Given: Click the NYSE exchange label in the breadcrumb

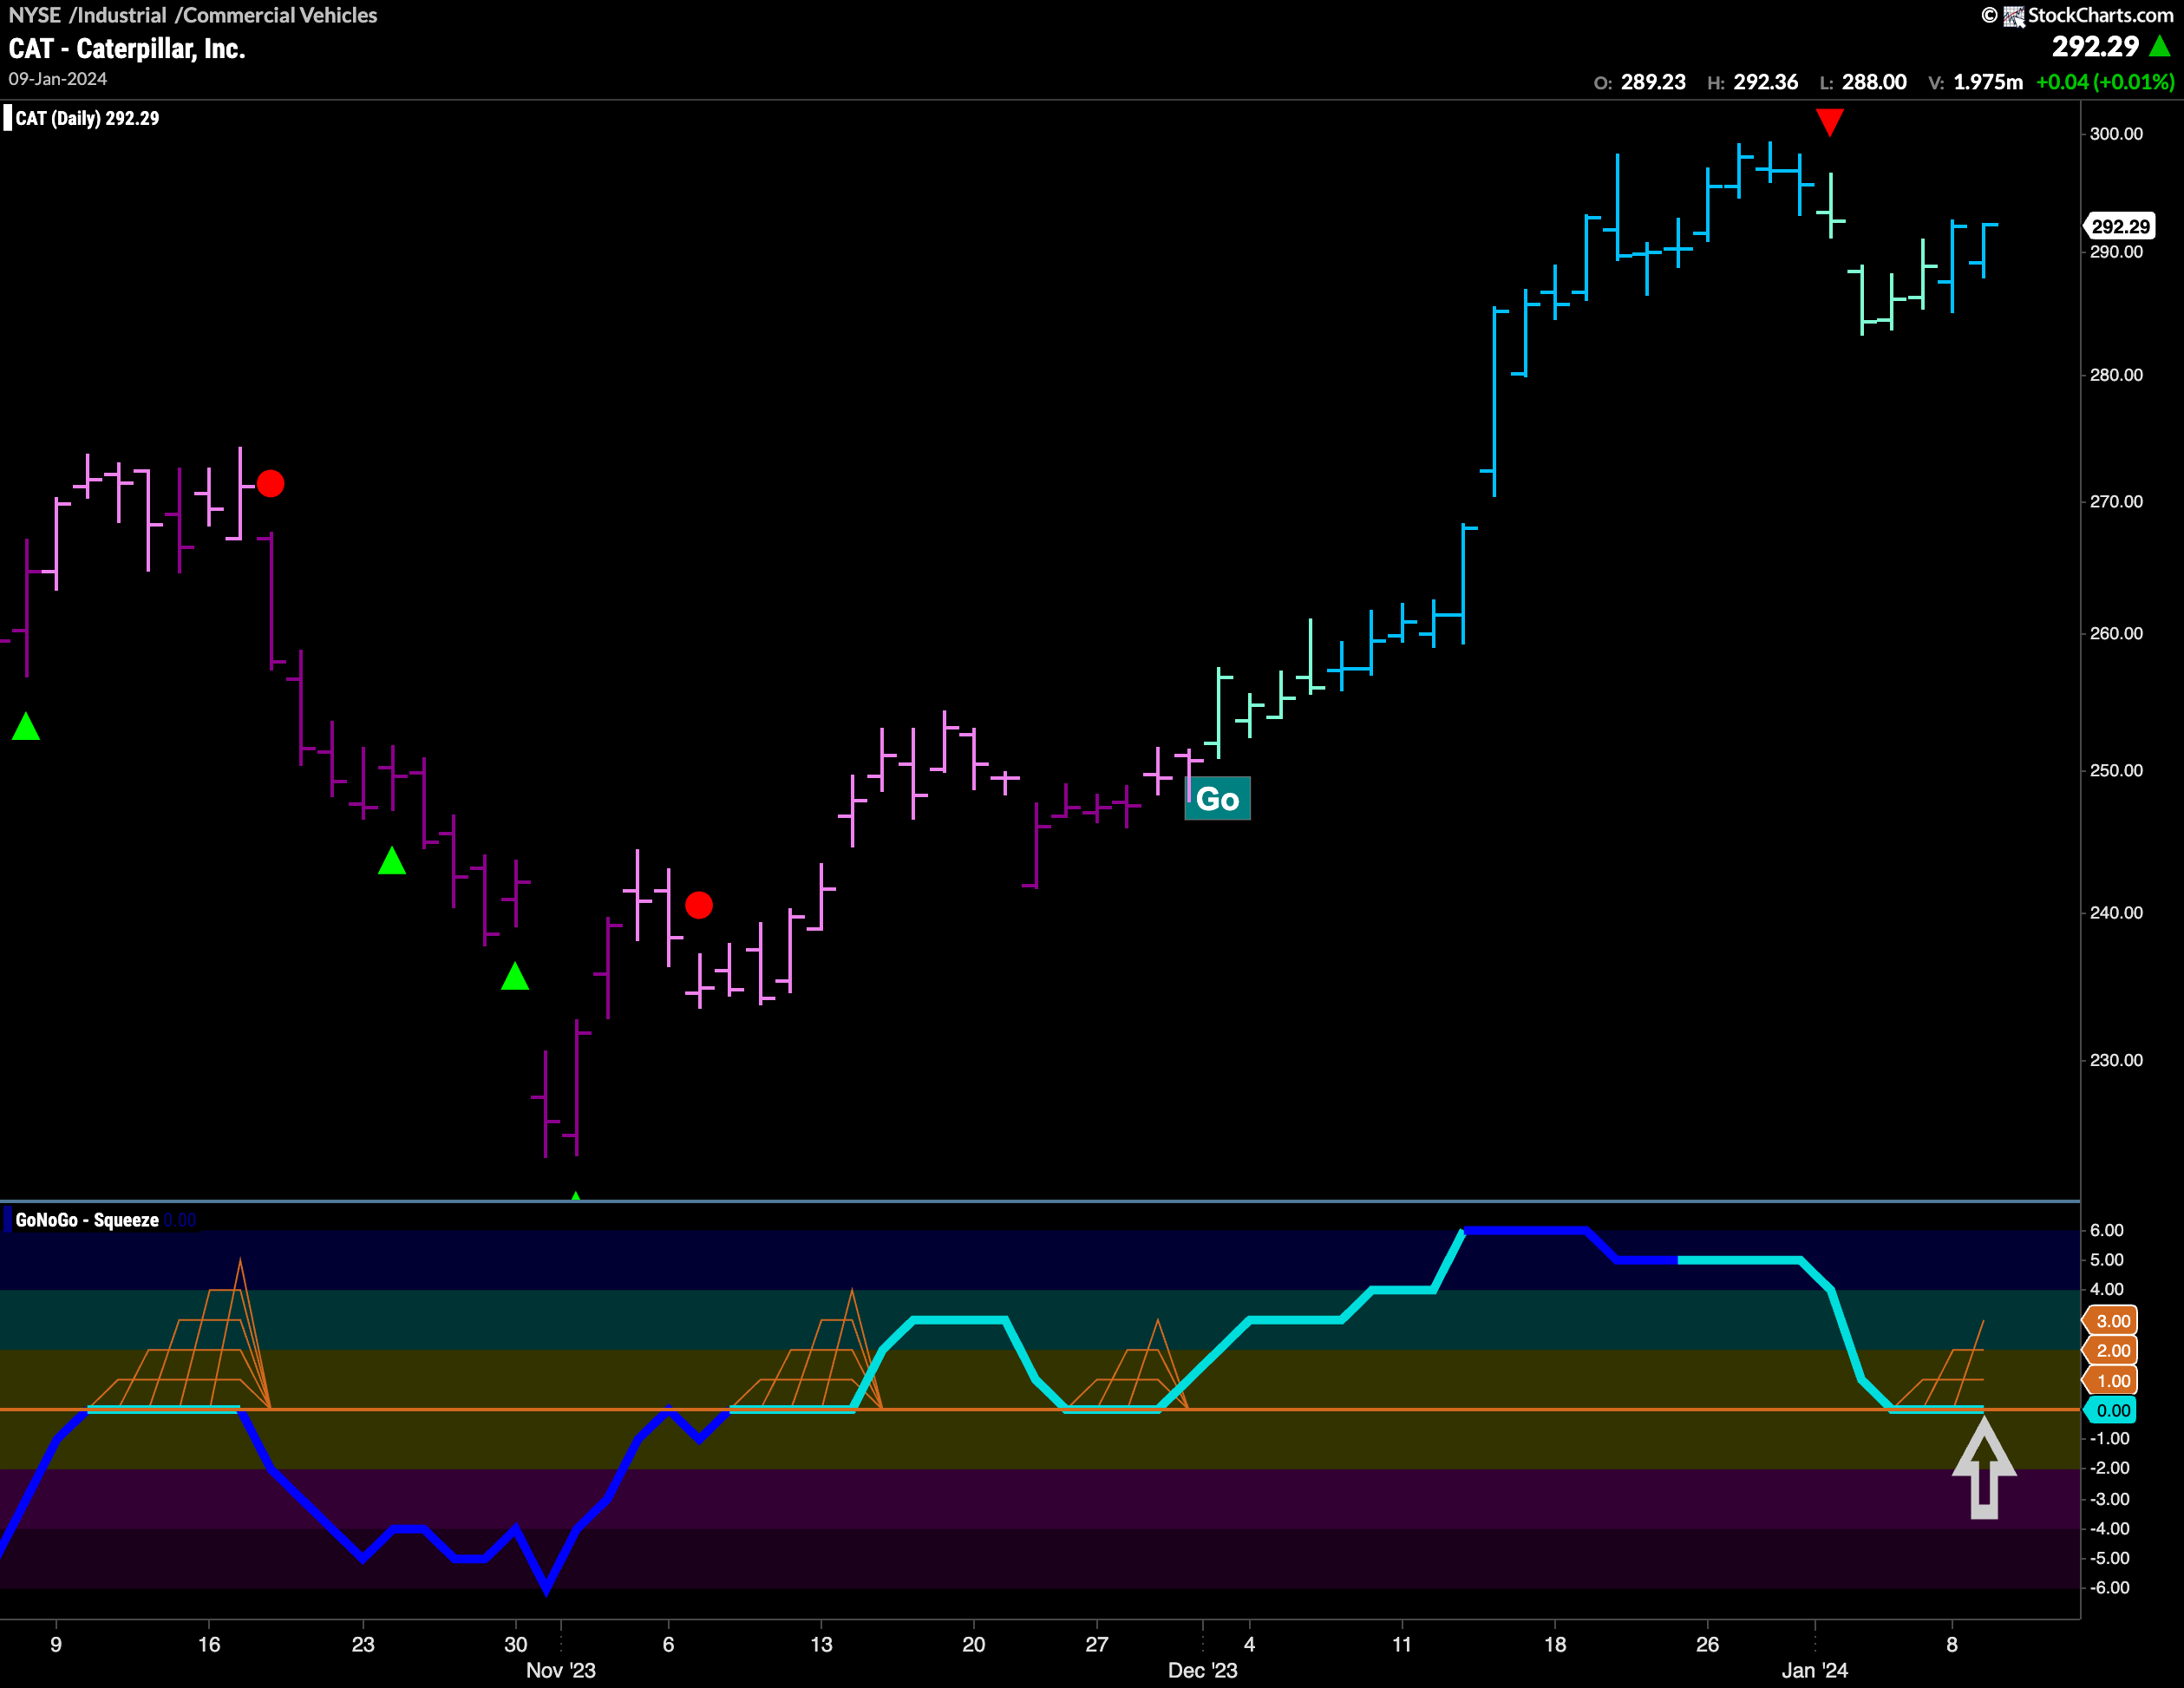Looking at the screenshot, I should [35, 15].
